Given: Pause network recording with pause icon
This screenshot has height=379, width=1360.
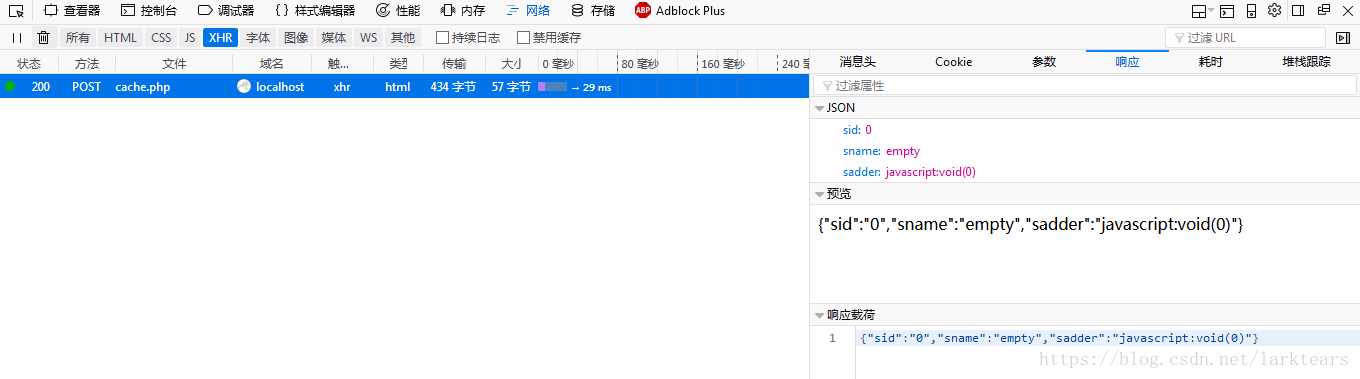Looking at the screenshot, I should tap(17, 38).
